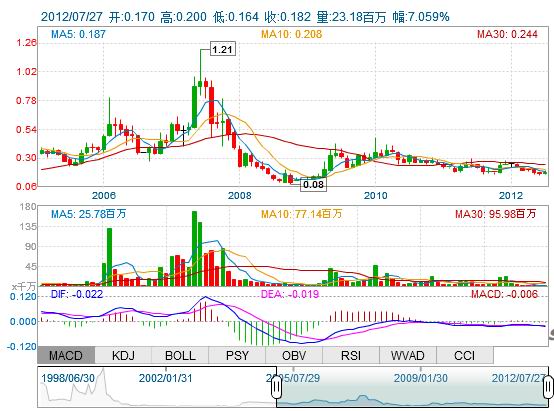
Task: Click the 2008 year axis label
Action: tap(240, 195)
